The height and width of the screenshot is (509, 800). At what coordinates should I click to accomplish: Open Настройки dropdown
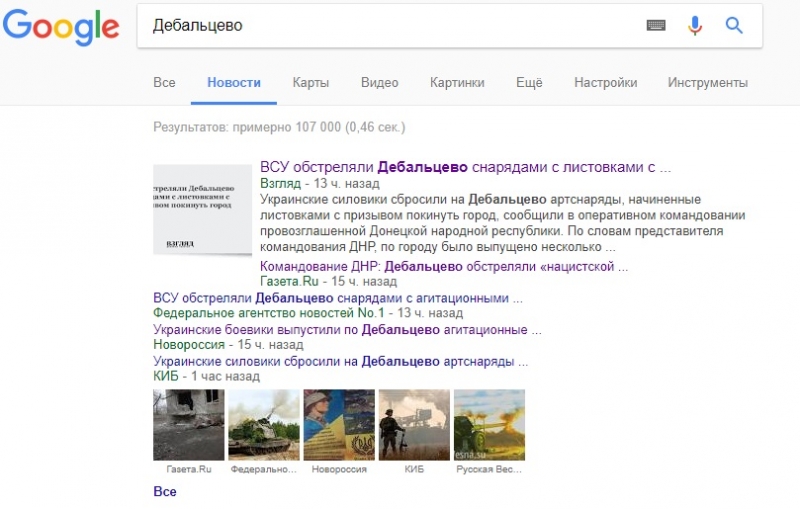[x=605, y=83]
